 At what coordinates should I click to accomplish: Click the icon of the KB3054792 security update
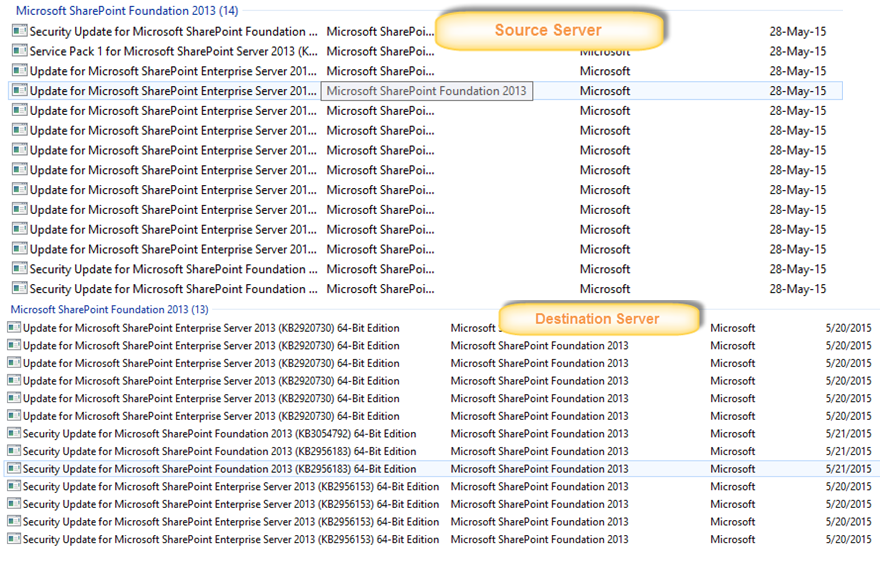click(14, 434)
